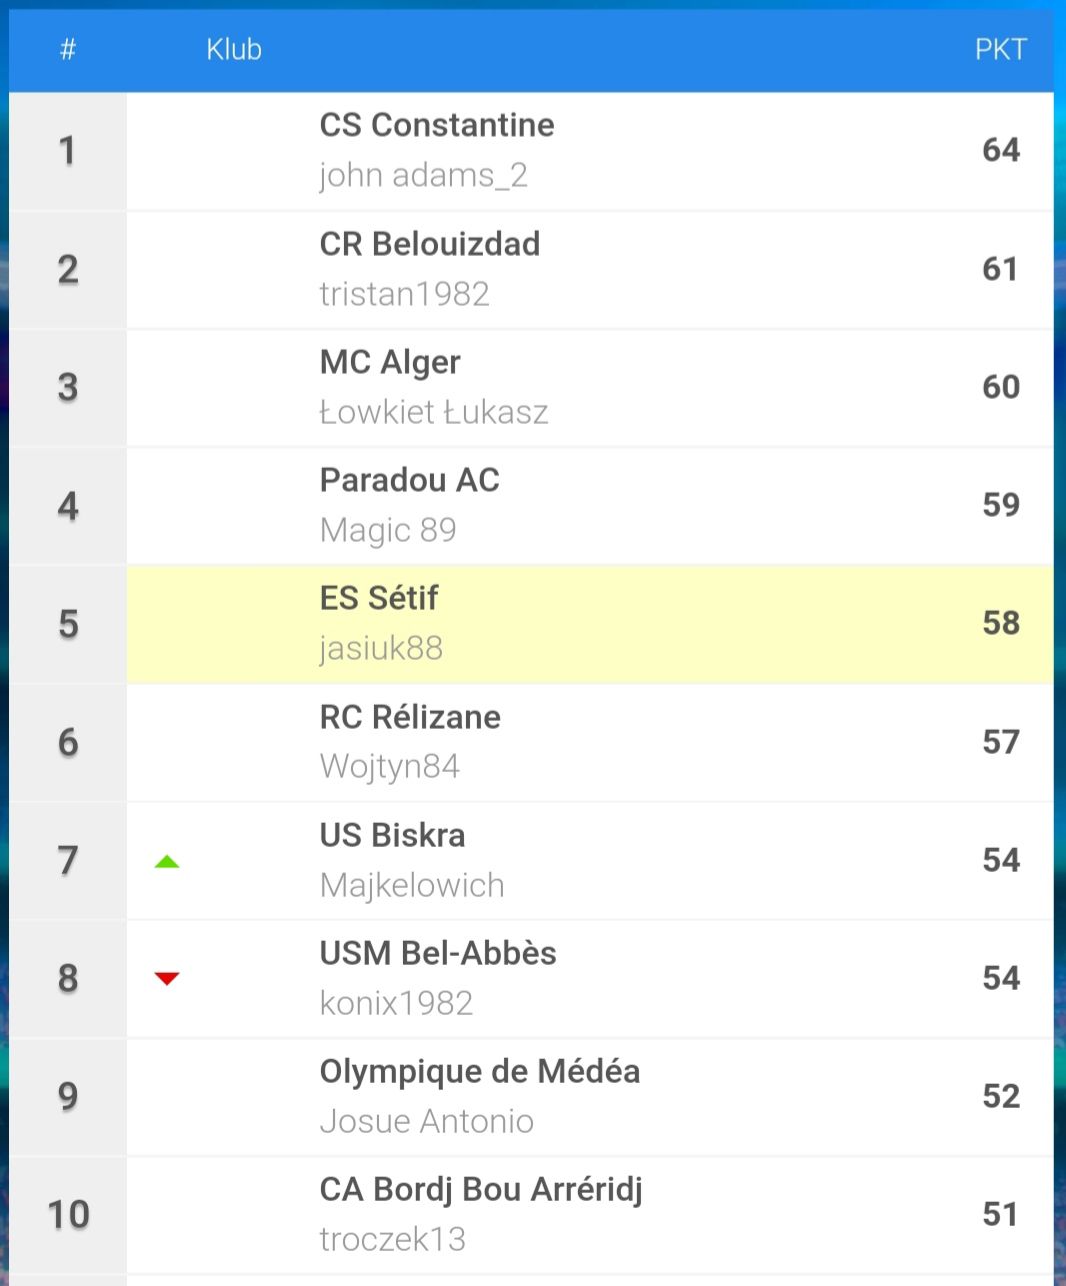Open manager Łowkiet Łukasz profile
This screenshot has width=1066, height=1286.
434,412
